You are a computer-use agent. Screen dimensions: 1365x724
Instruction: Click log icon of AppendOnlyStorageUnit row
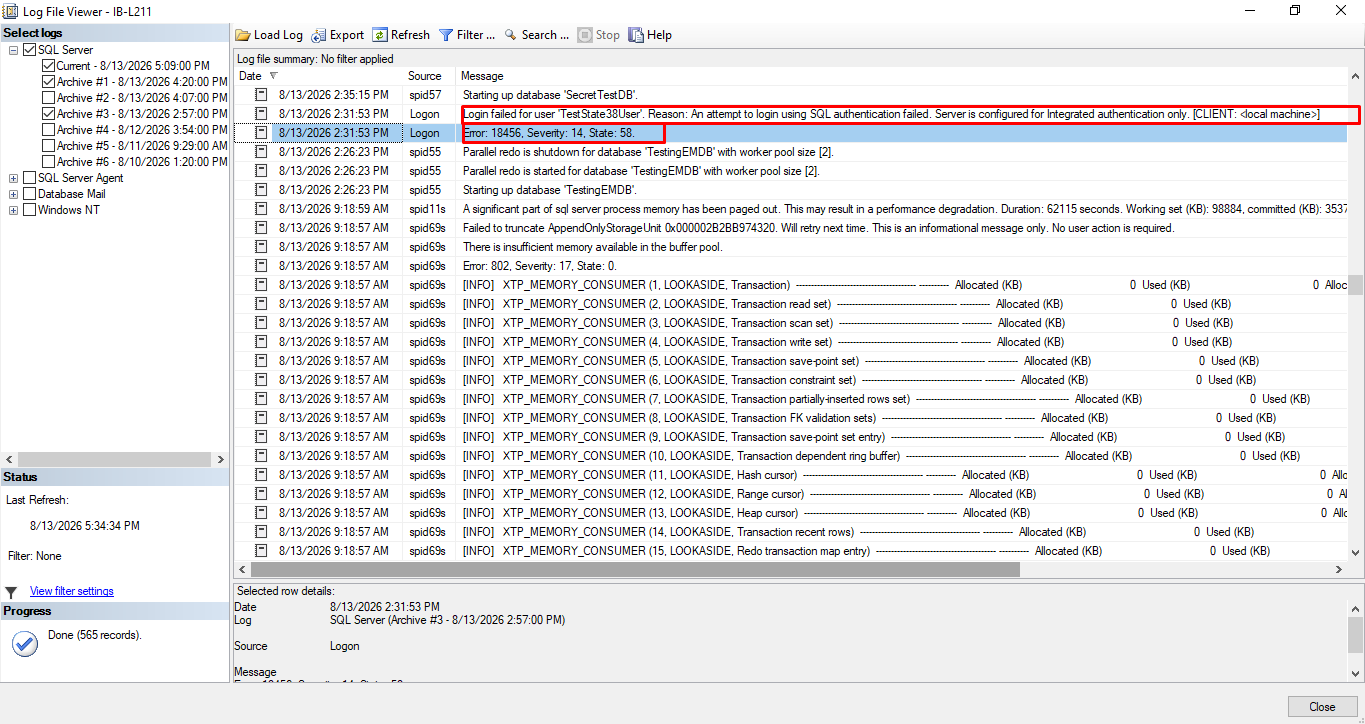click(x=261, y=228)
